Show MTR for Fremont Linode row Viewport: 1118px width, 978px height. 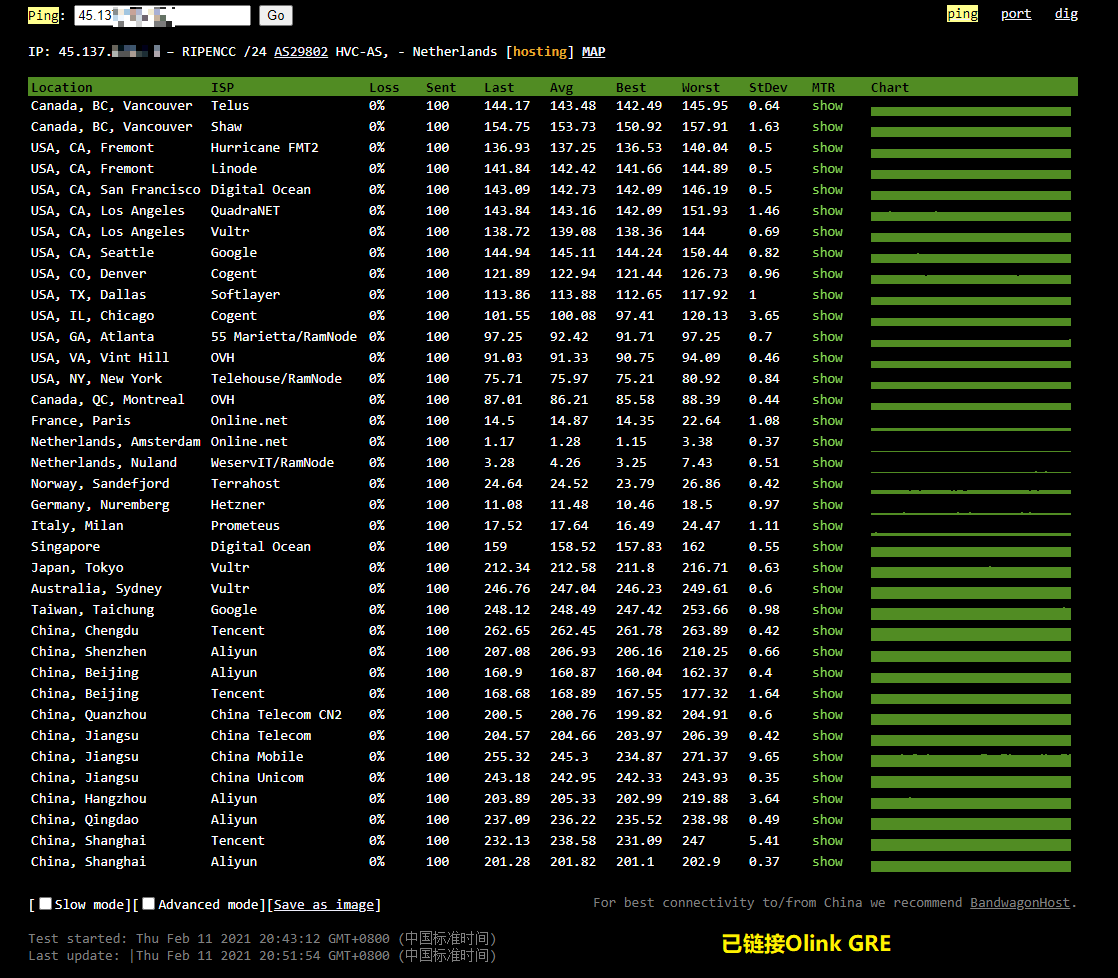(x=827, y=168)
